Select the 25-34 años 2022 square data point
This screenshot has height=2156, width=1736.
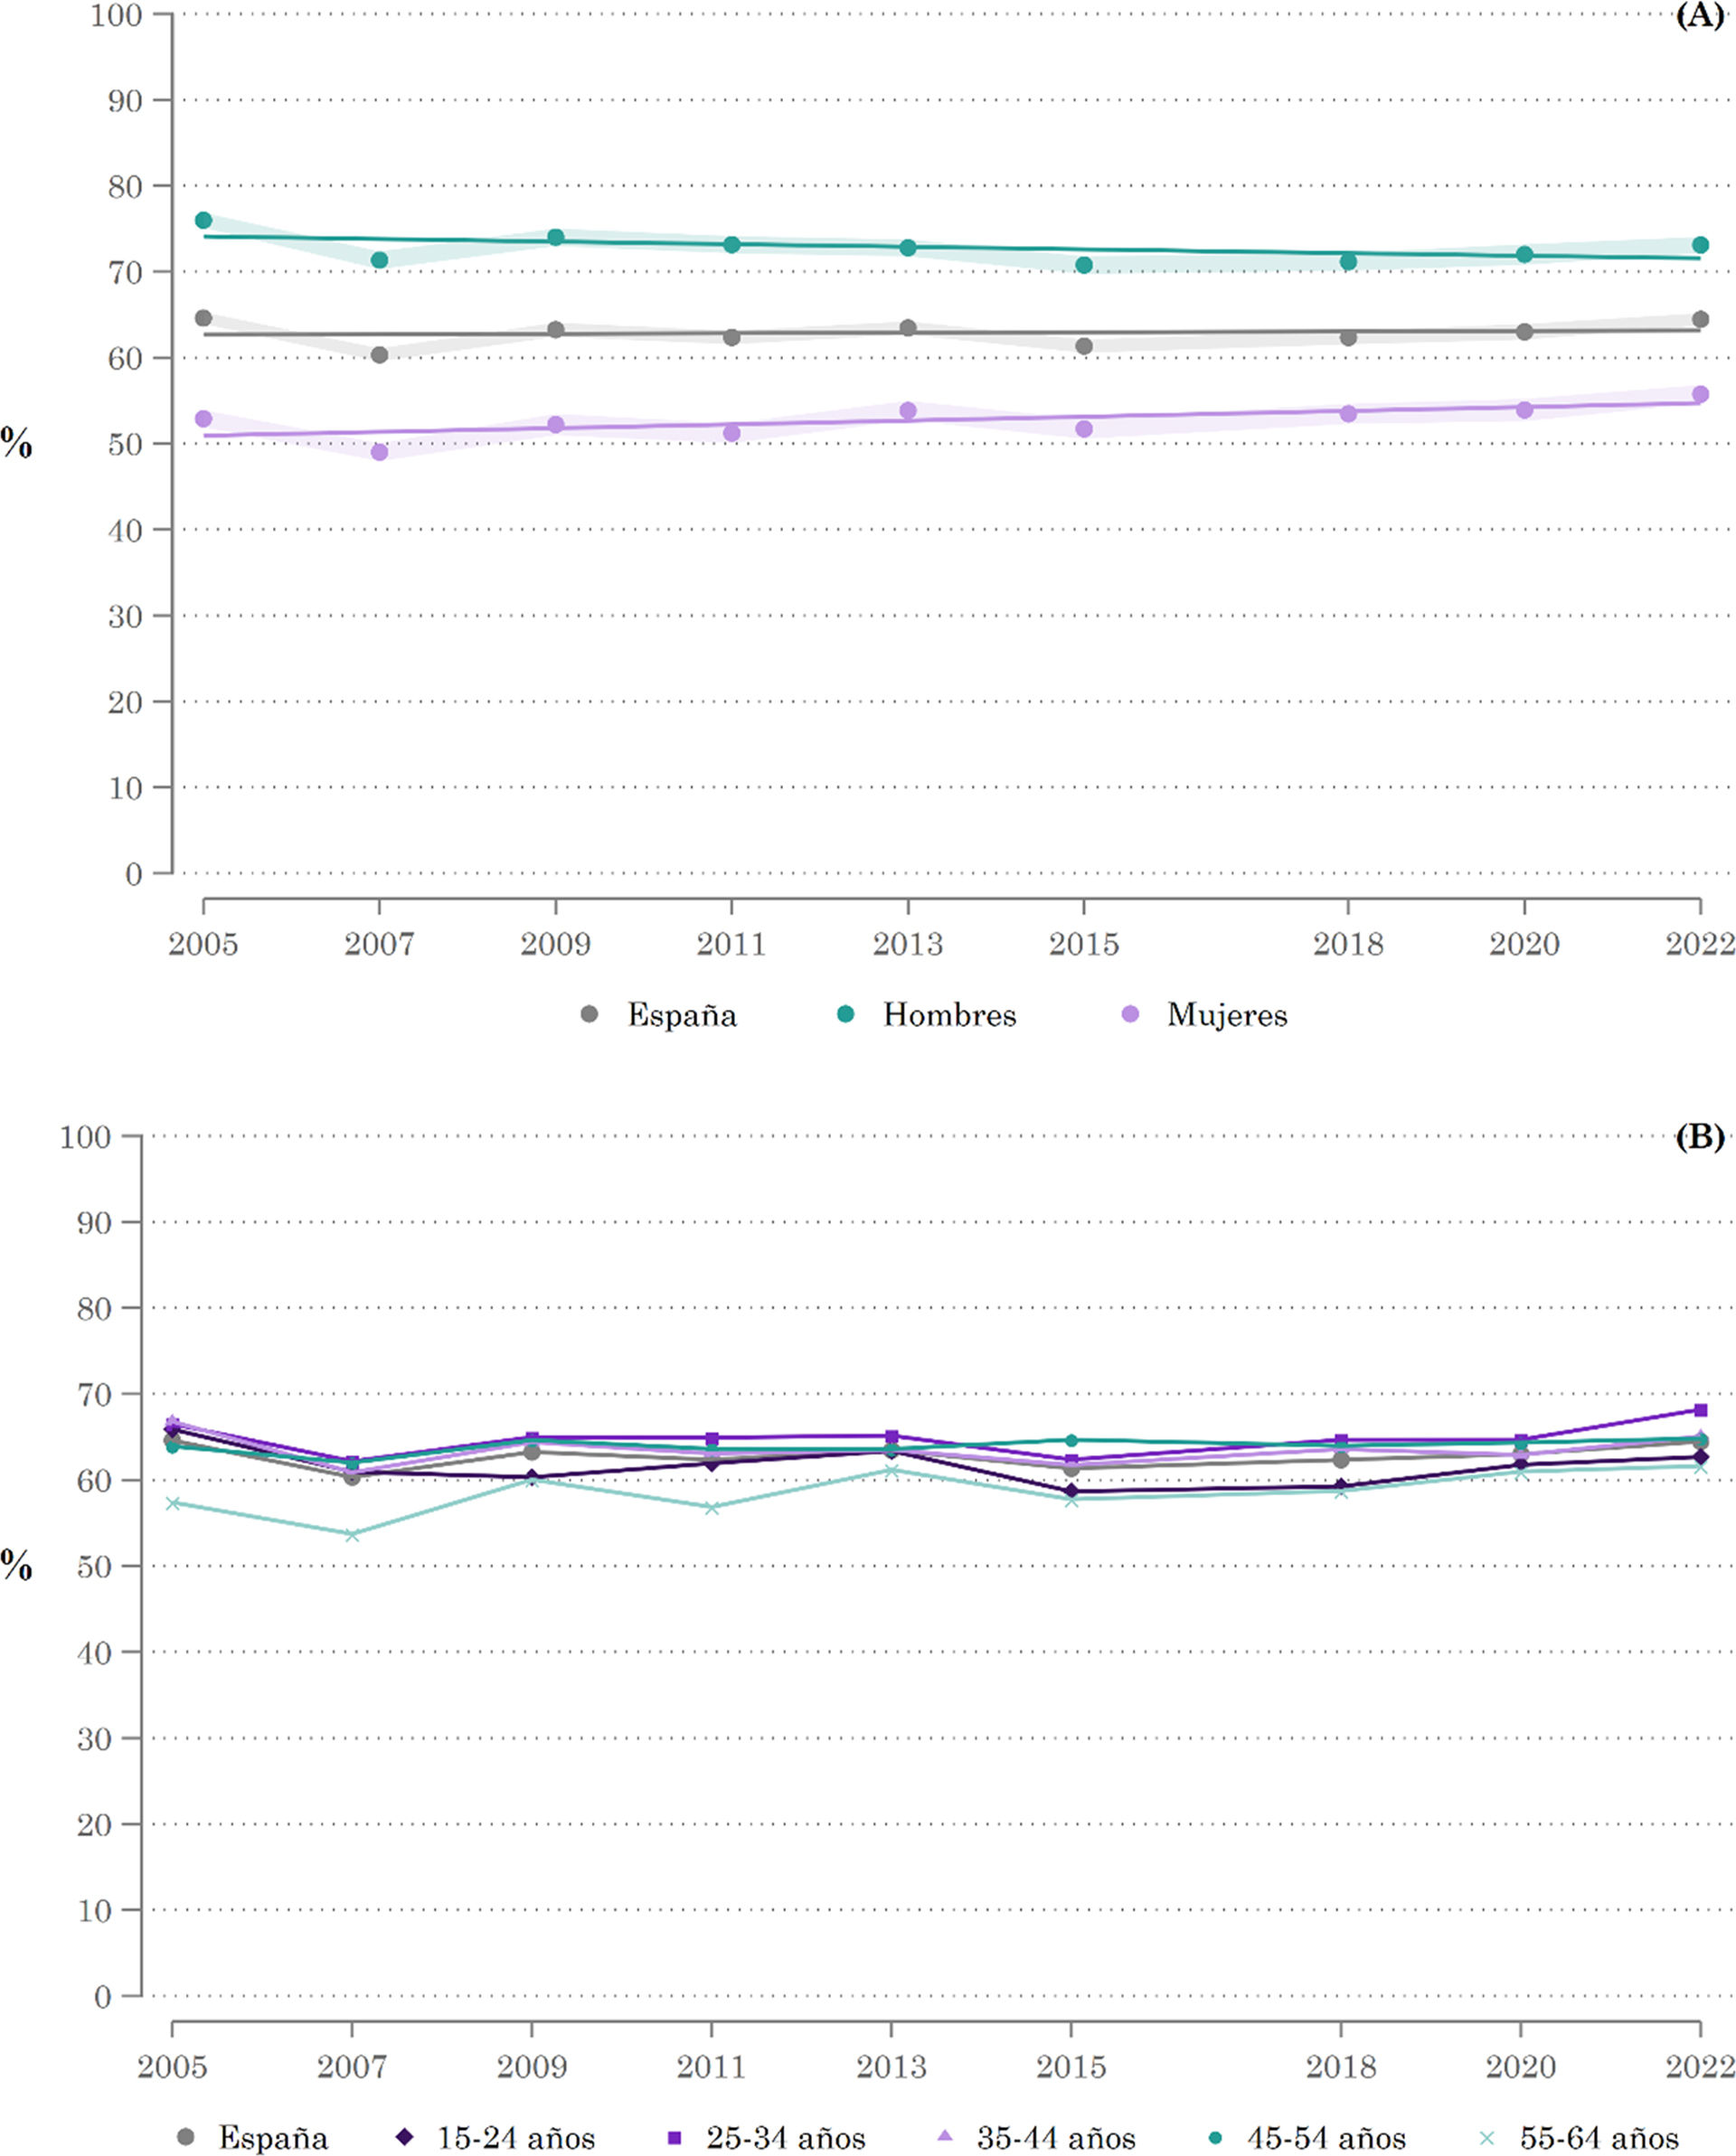point(1700,1410)
